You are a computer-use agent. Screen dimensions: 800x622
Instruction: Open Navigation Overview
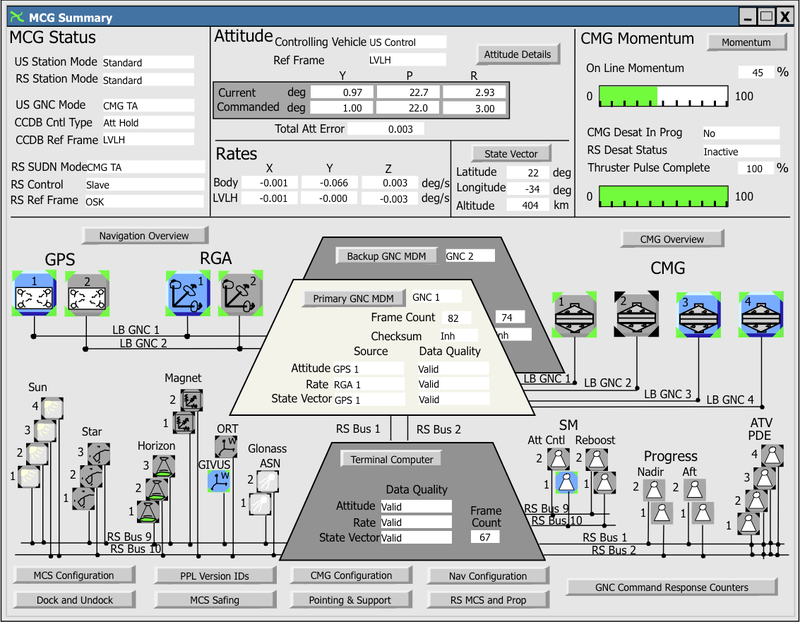144,236
